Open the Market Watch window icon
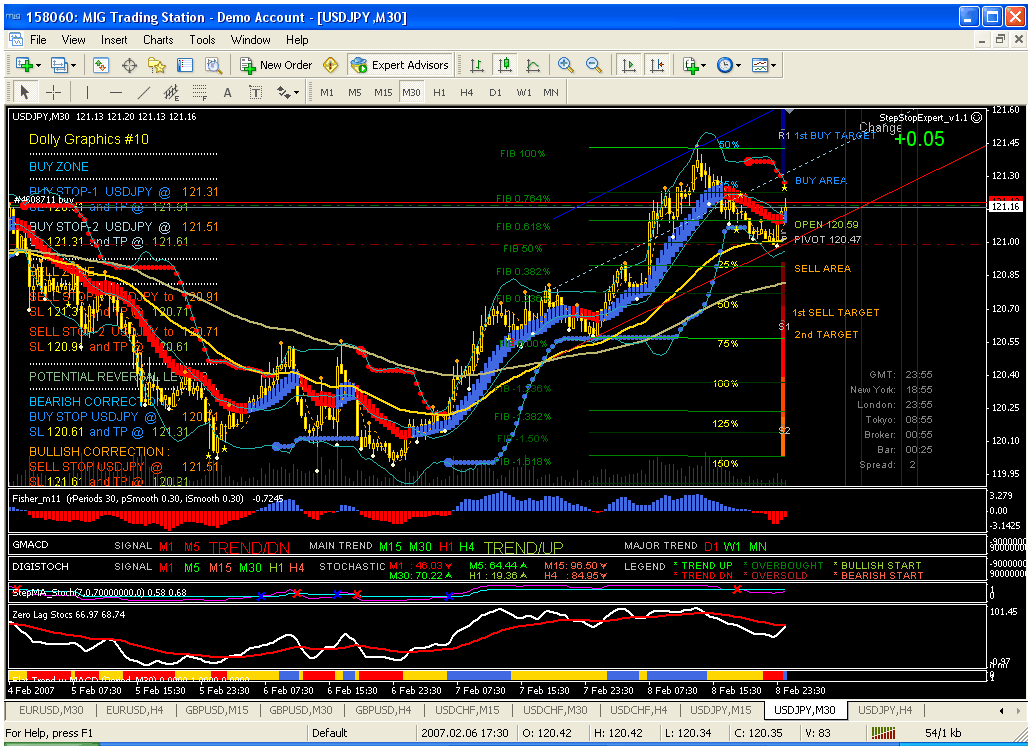The image size is (1032, 746). tap(101, 65)
